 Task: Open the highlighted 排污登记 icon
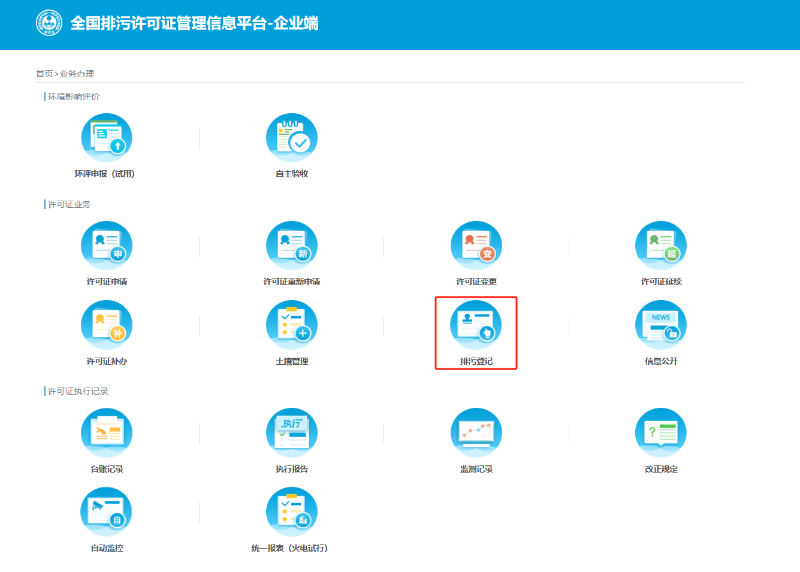pyautogui.click(x=476, y=326)
